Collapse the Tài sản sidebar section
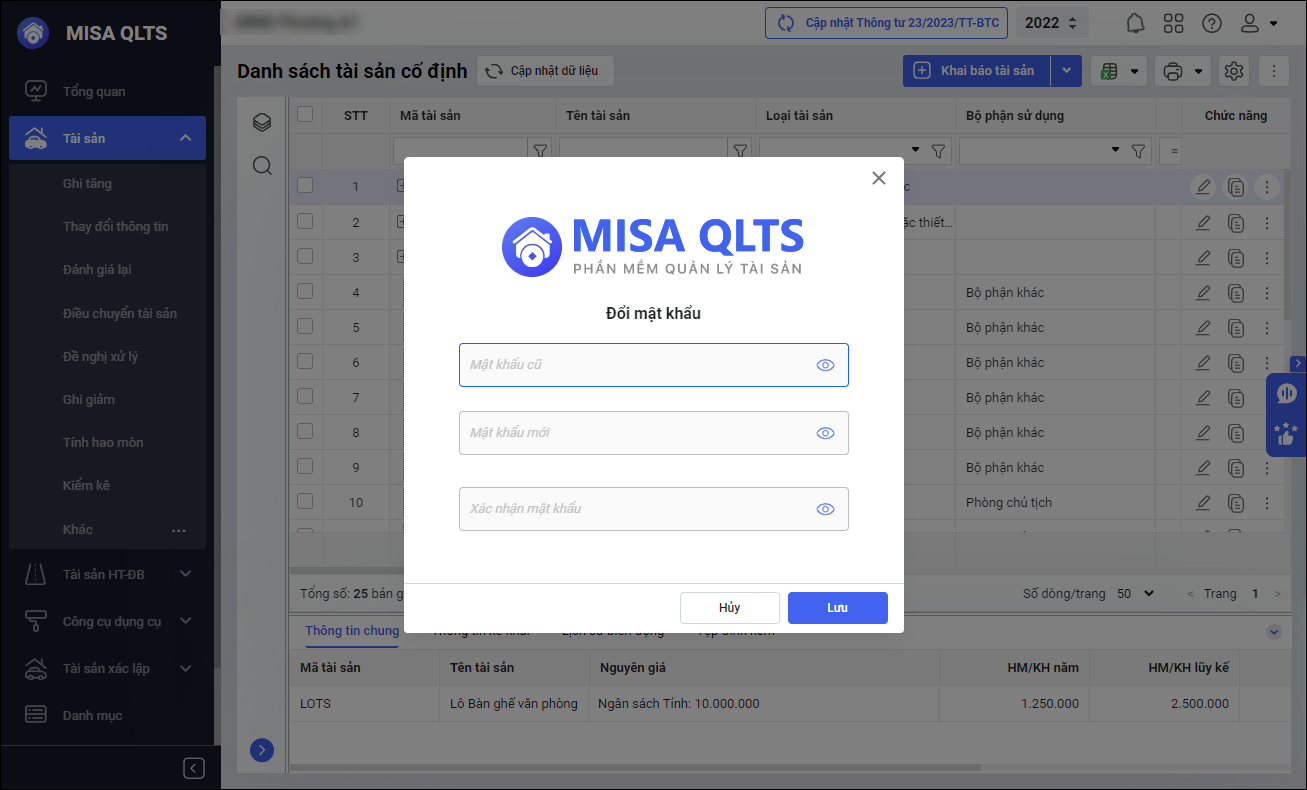This screenshot has height=790, width=1307. coord(186,138)
